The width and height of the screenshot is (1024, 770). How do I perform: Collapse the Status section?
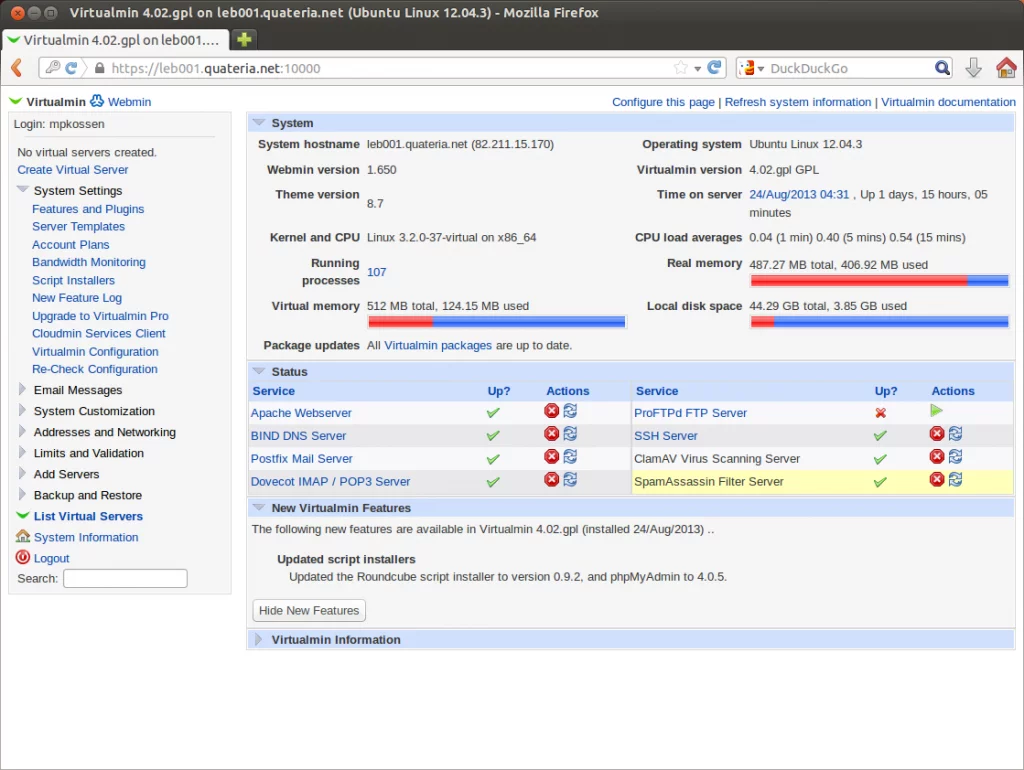[259, 371]
